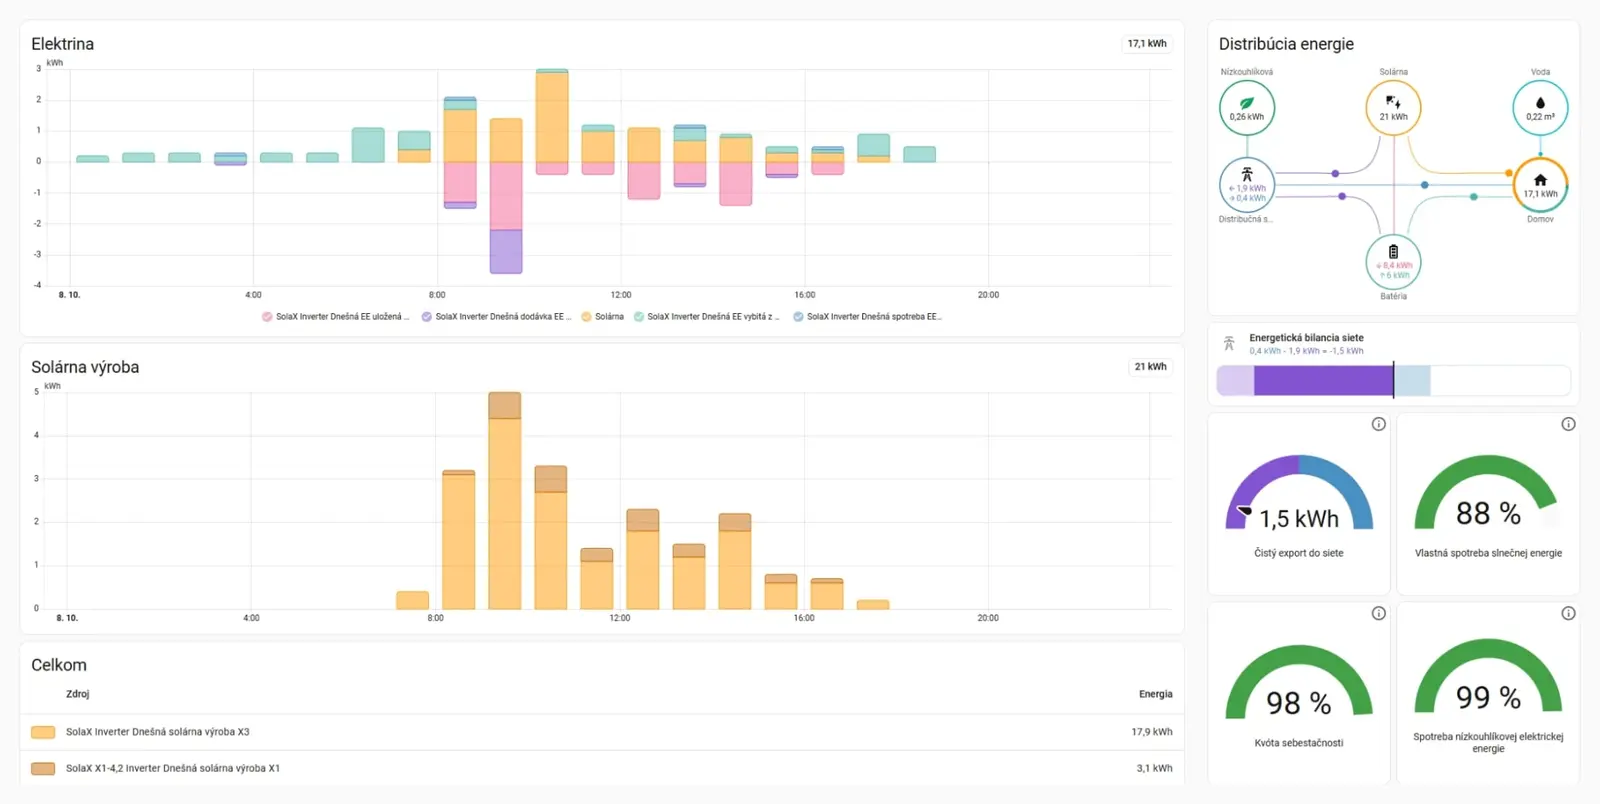Screen dimensions: 1600x804
Task: Open the distribution grid pylon node
Action: pos(1247,185)
